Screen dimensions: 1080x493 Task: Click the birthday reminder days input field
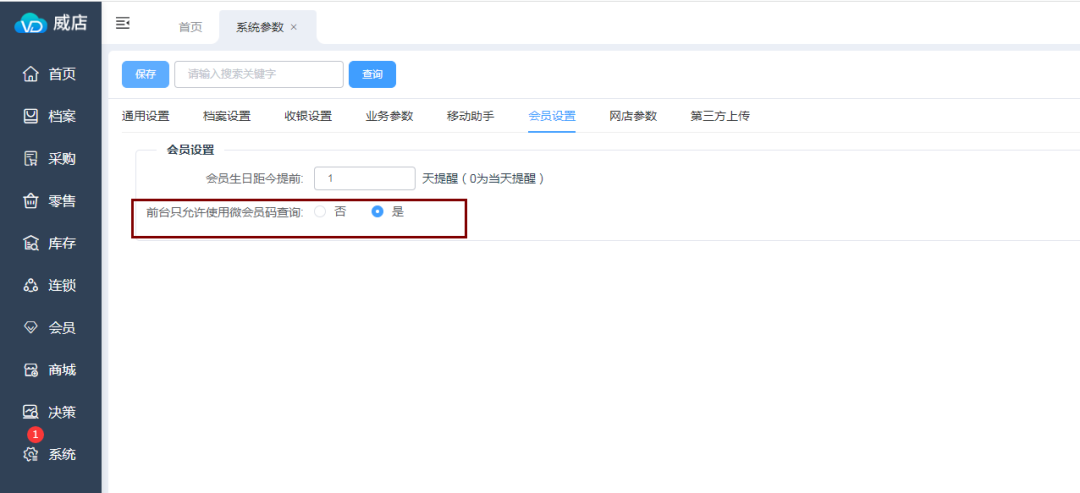pos(364,178)
